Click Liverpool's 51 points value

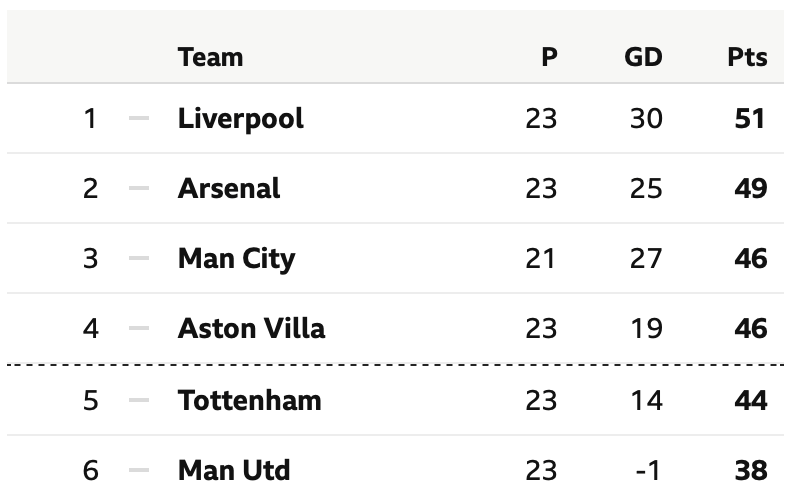tap(750, 119)
